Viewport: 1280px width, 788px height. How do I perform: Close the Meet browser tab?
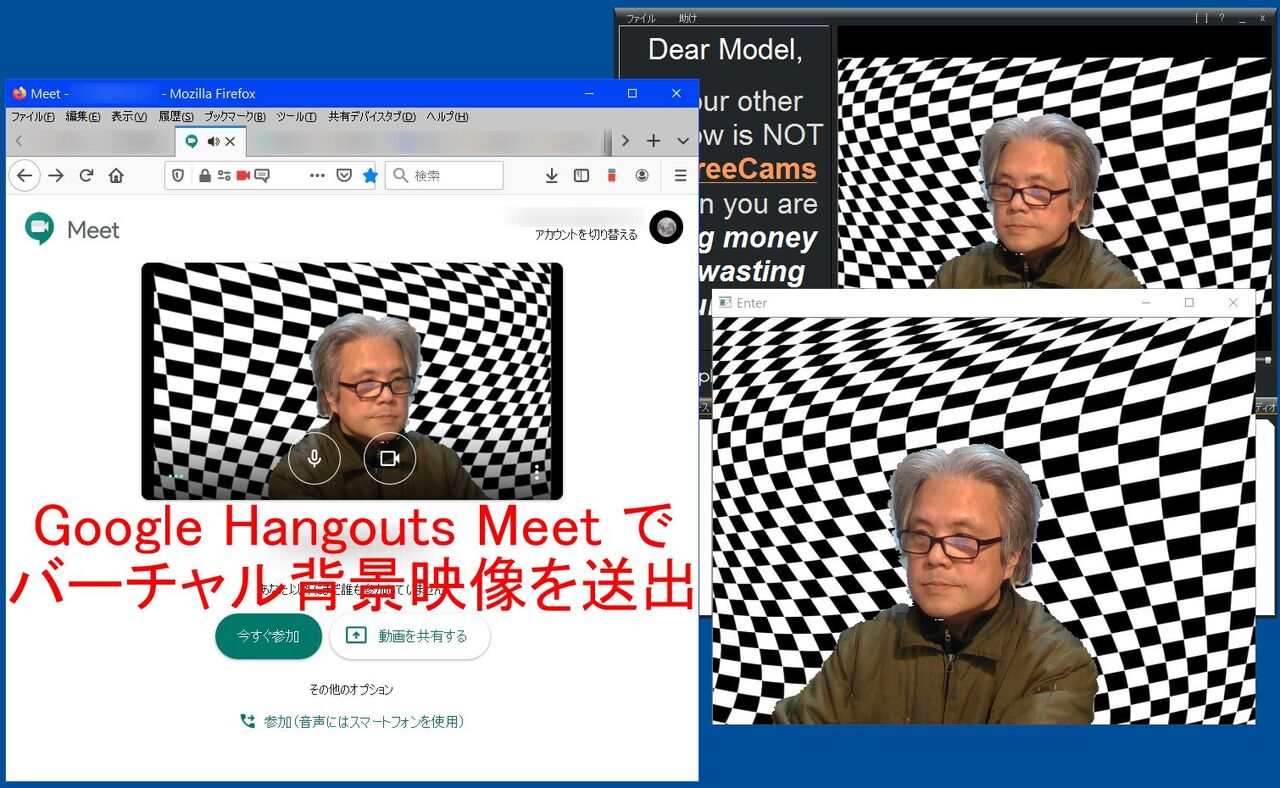[230, 142]
